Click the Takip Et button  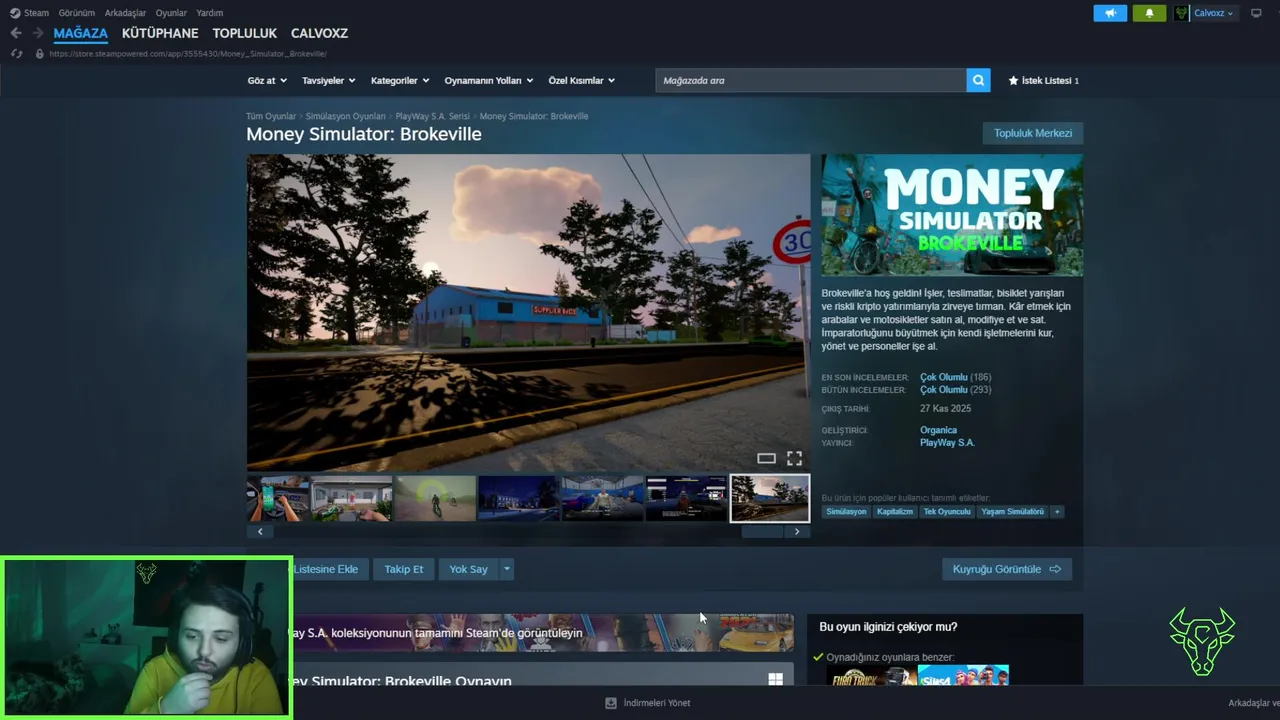(404, 569)
